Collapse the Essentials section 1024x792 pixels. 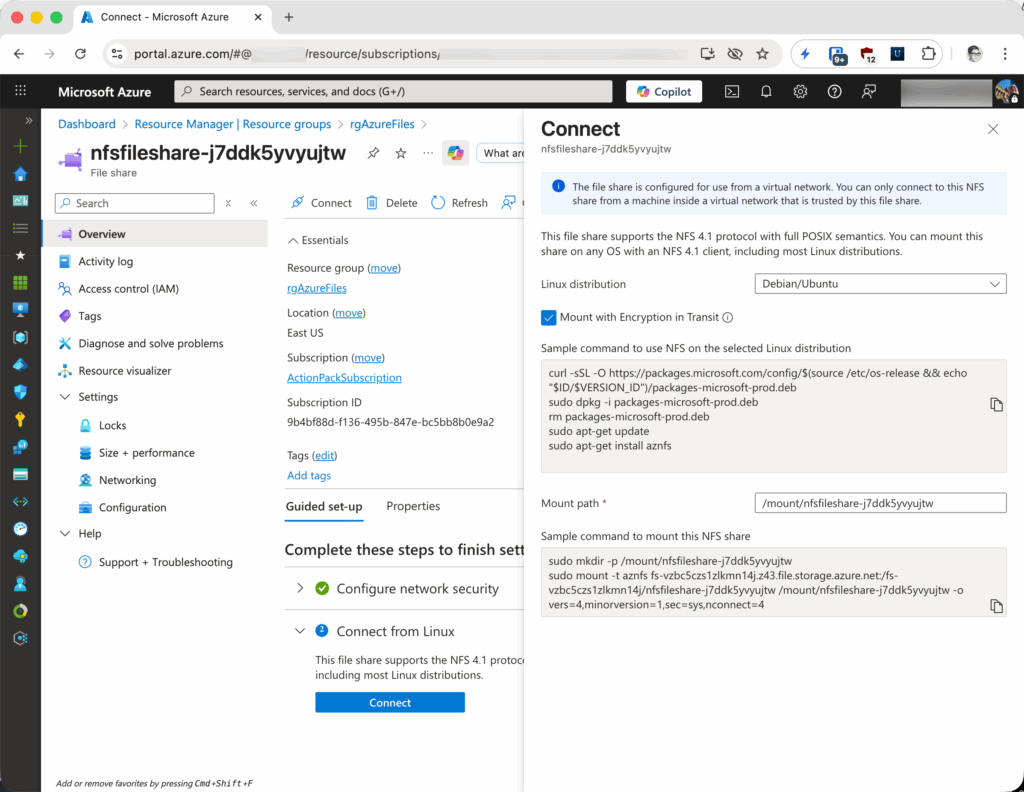[293, 240]
